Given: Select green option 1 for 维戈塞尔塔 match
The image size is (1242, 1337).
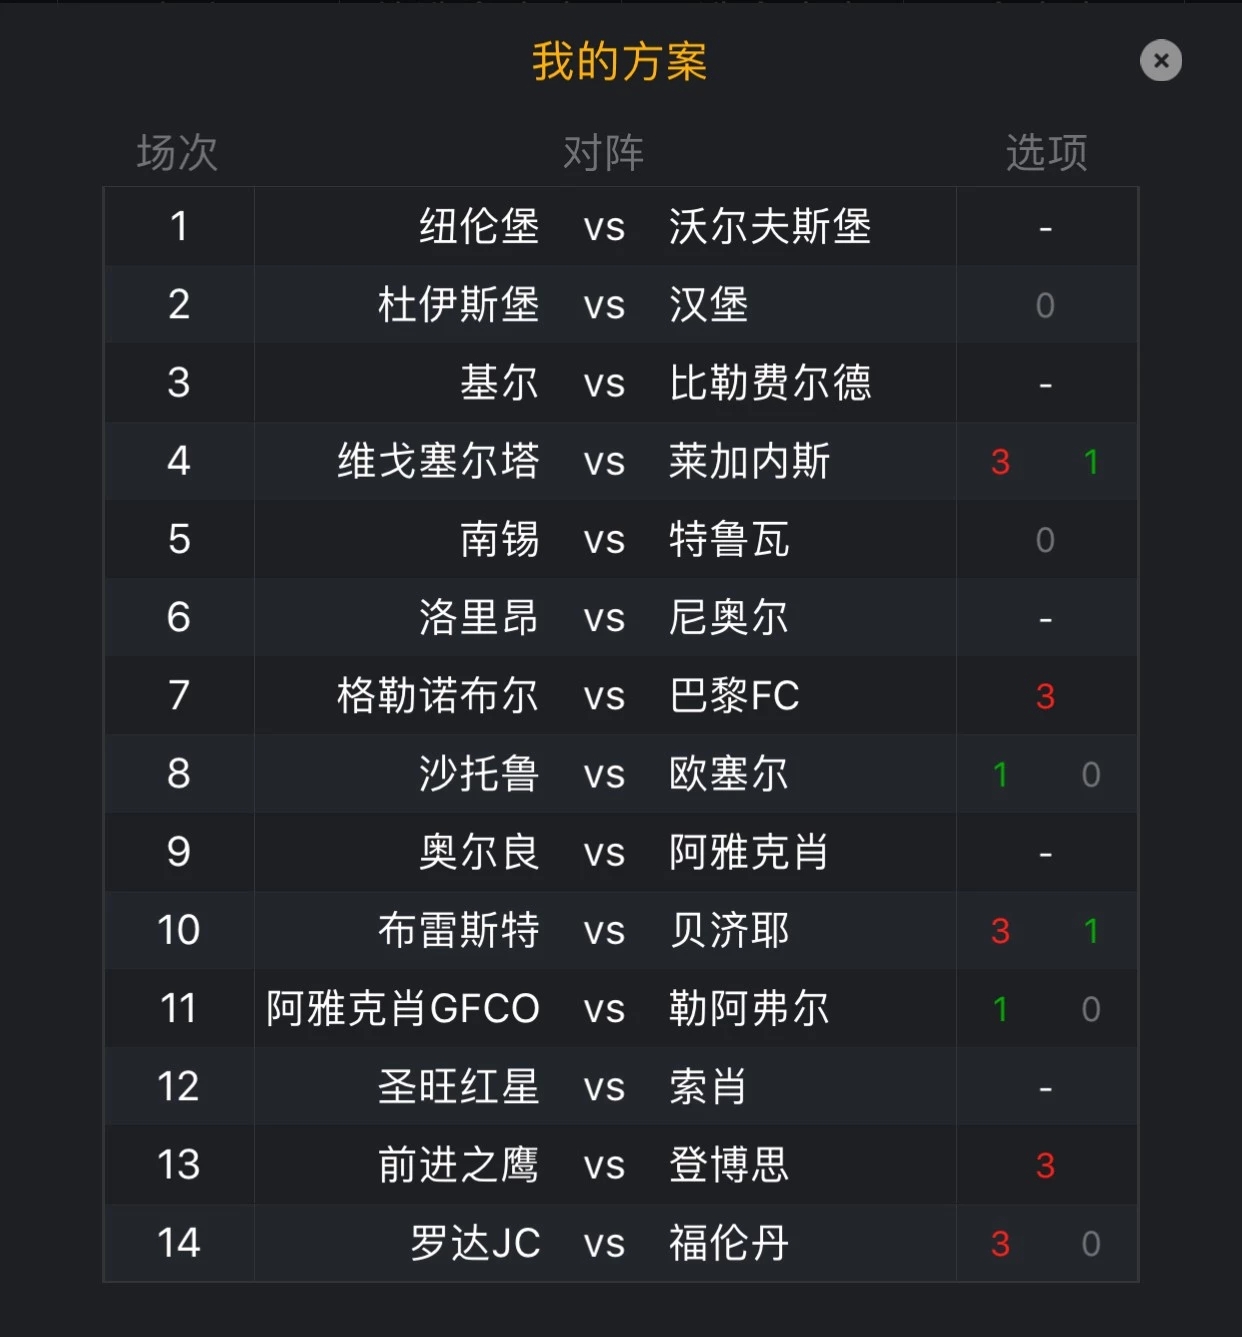Looking at the screenshot, I should 1091,462.
